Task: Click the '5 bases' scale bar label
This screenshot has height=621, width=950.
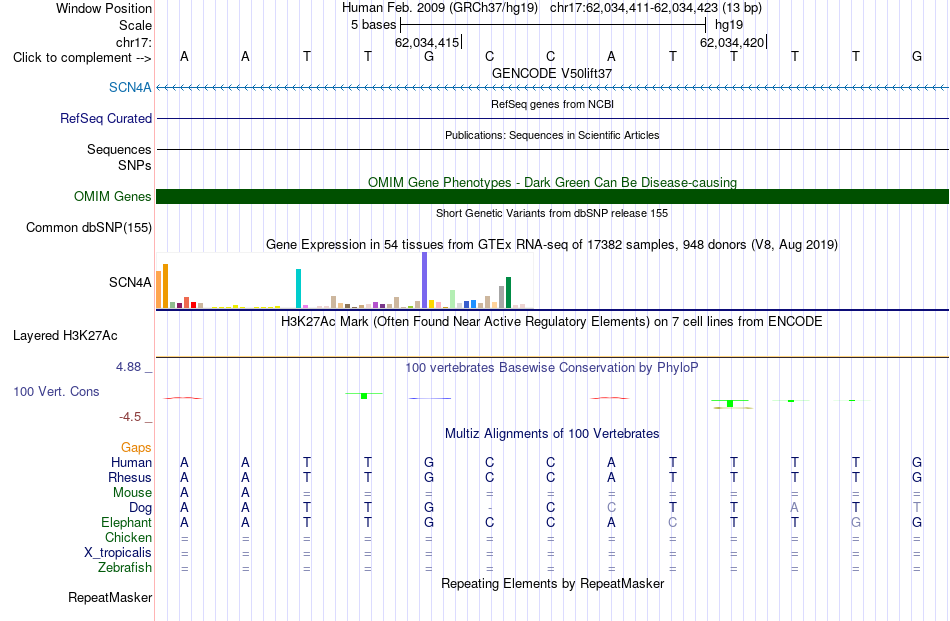Action: coord(373,25)
